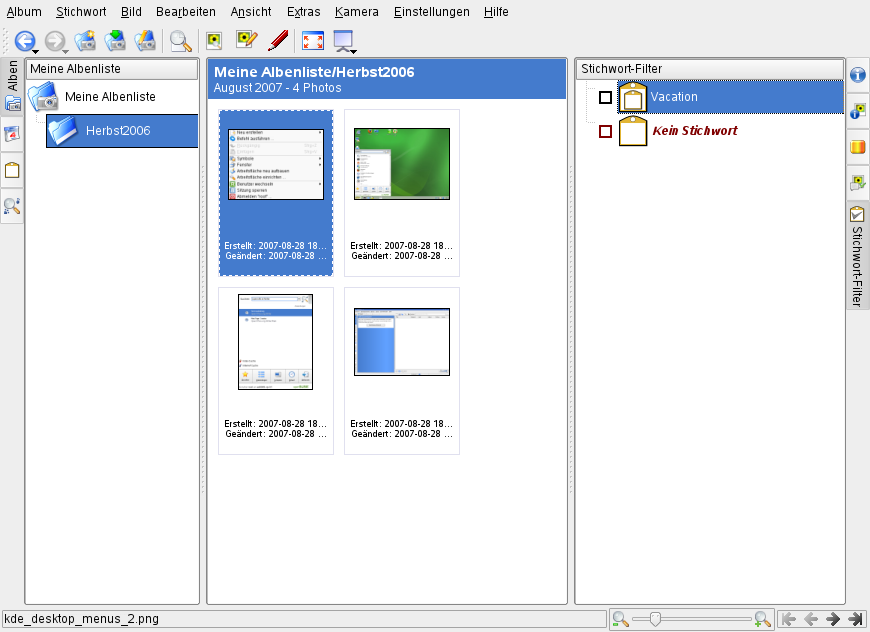Open the Hilfe menu
Viewport: 870px width, 632px height.
coord(496,12)
